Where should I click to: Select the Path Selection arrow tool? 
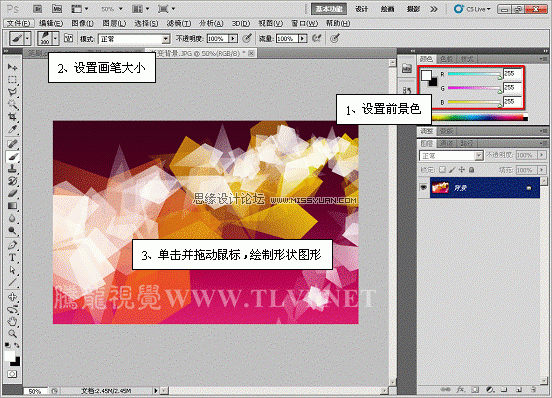[x=12, y=270]
